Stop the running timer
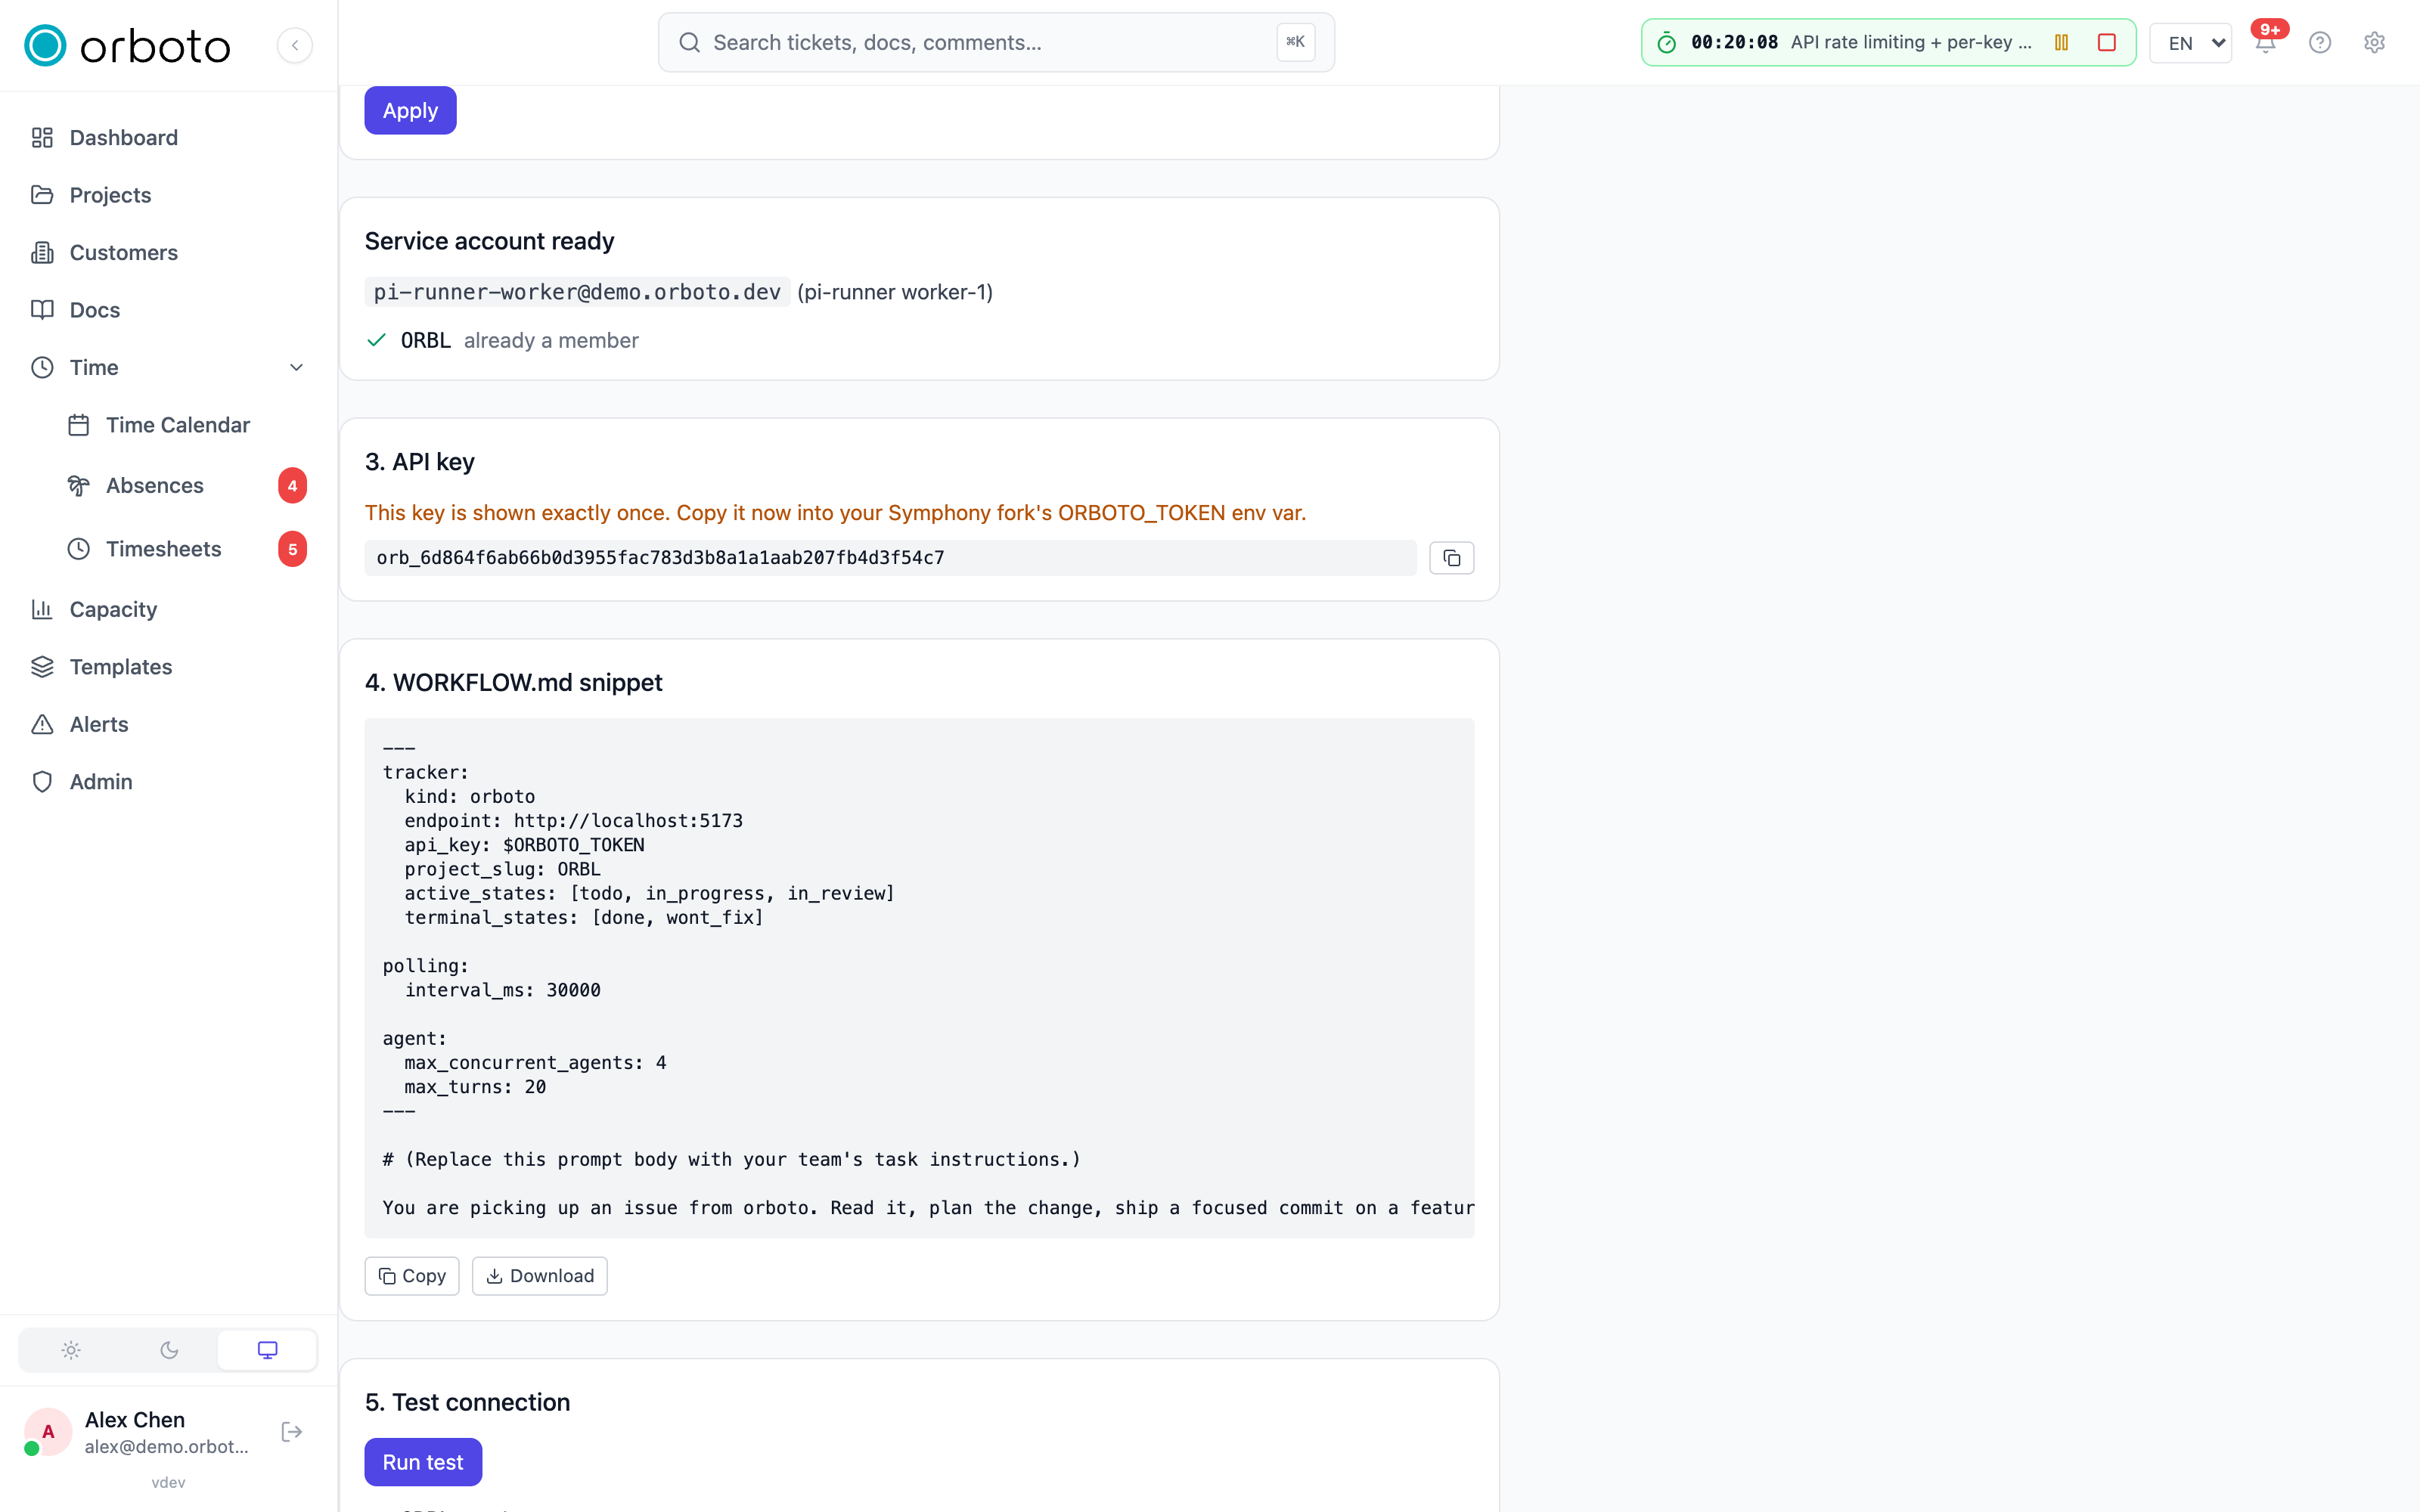 coord(2107,42)
